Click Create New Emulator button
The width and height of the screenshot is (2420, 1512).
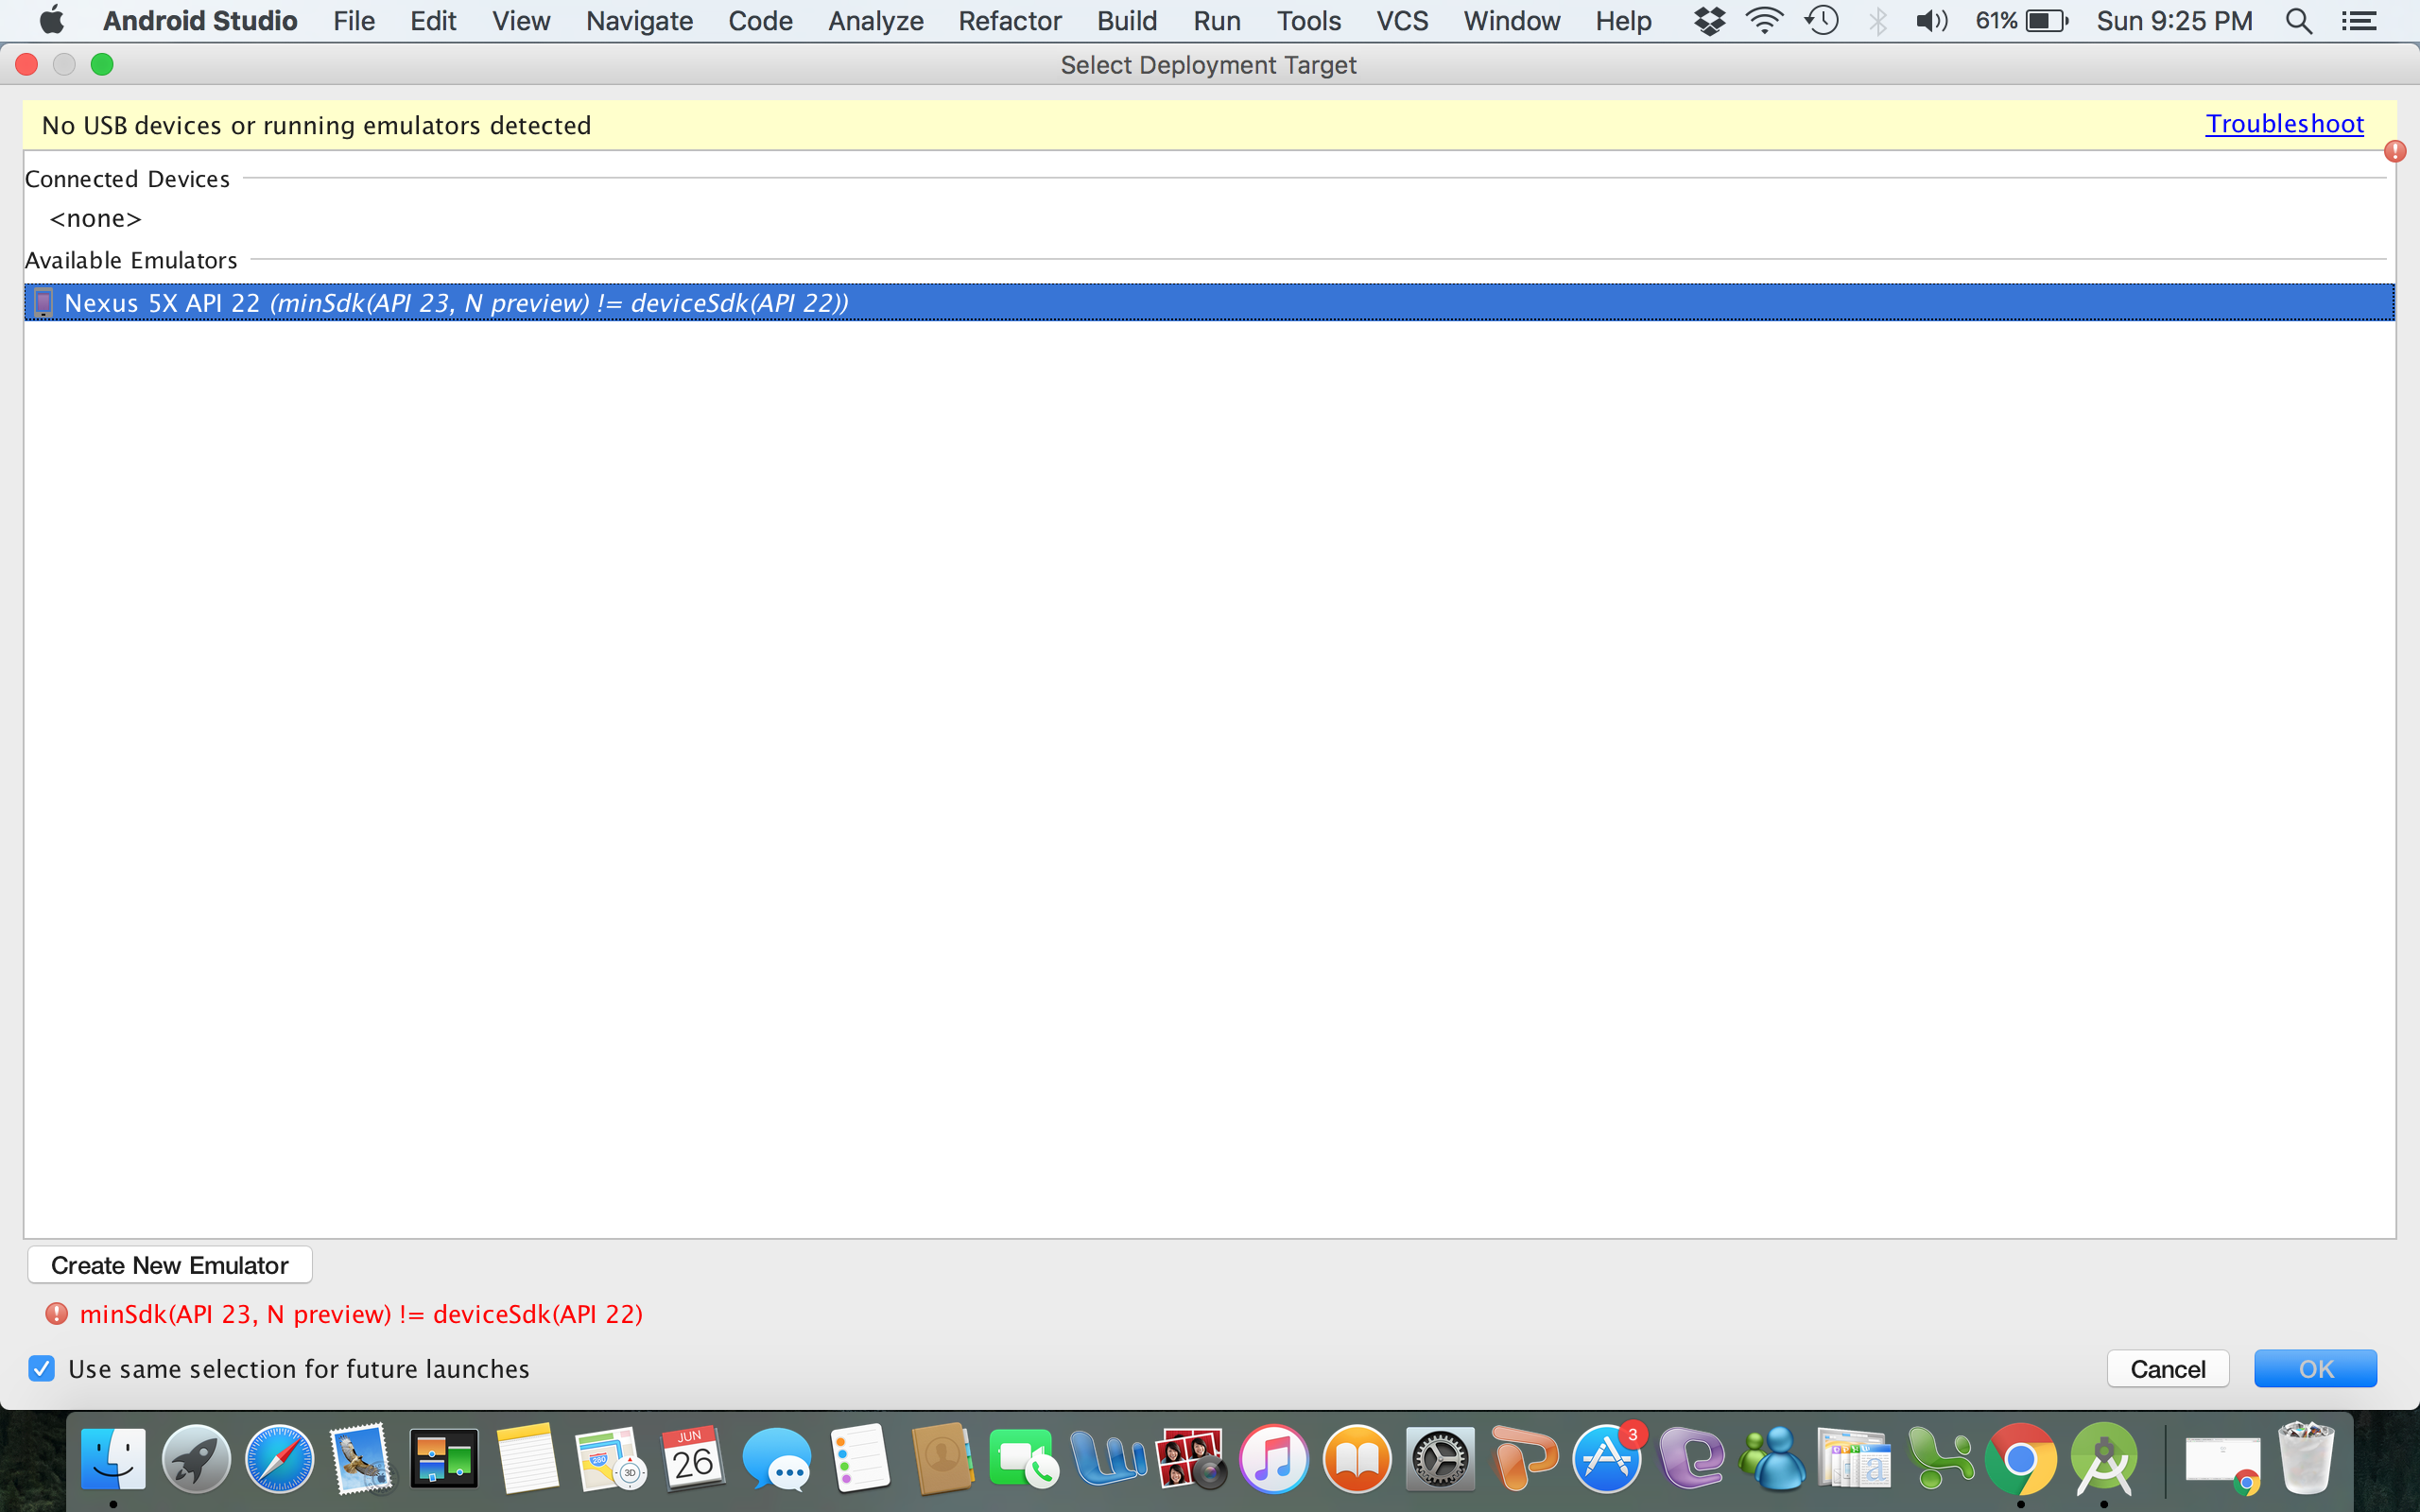click(x=170, y=1265)
